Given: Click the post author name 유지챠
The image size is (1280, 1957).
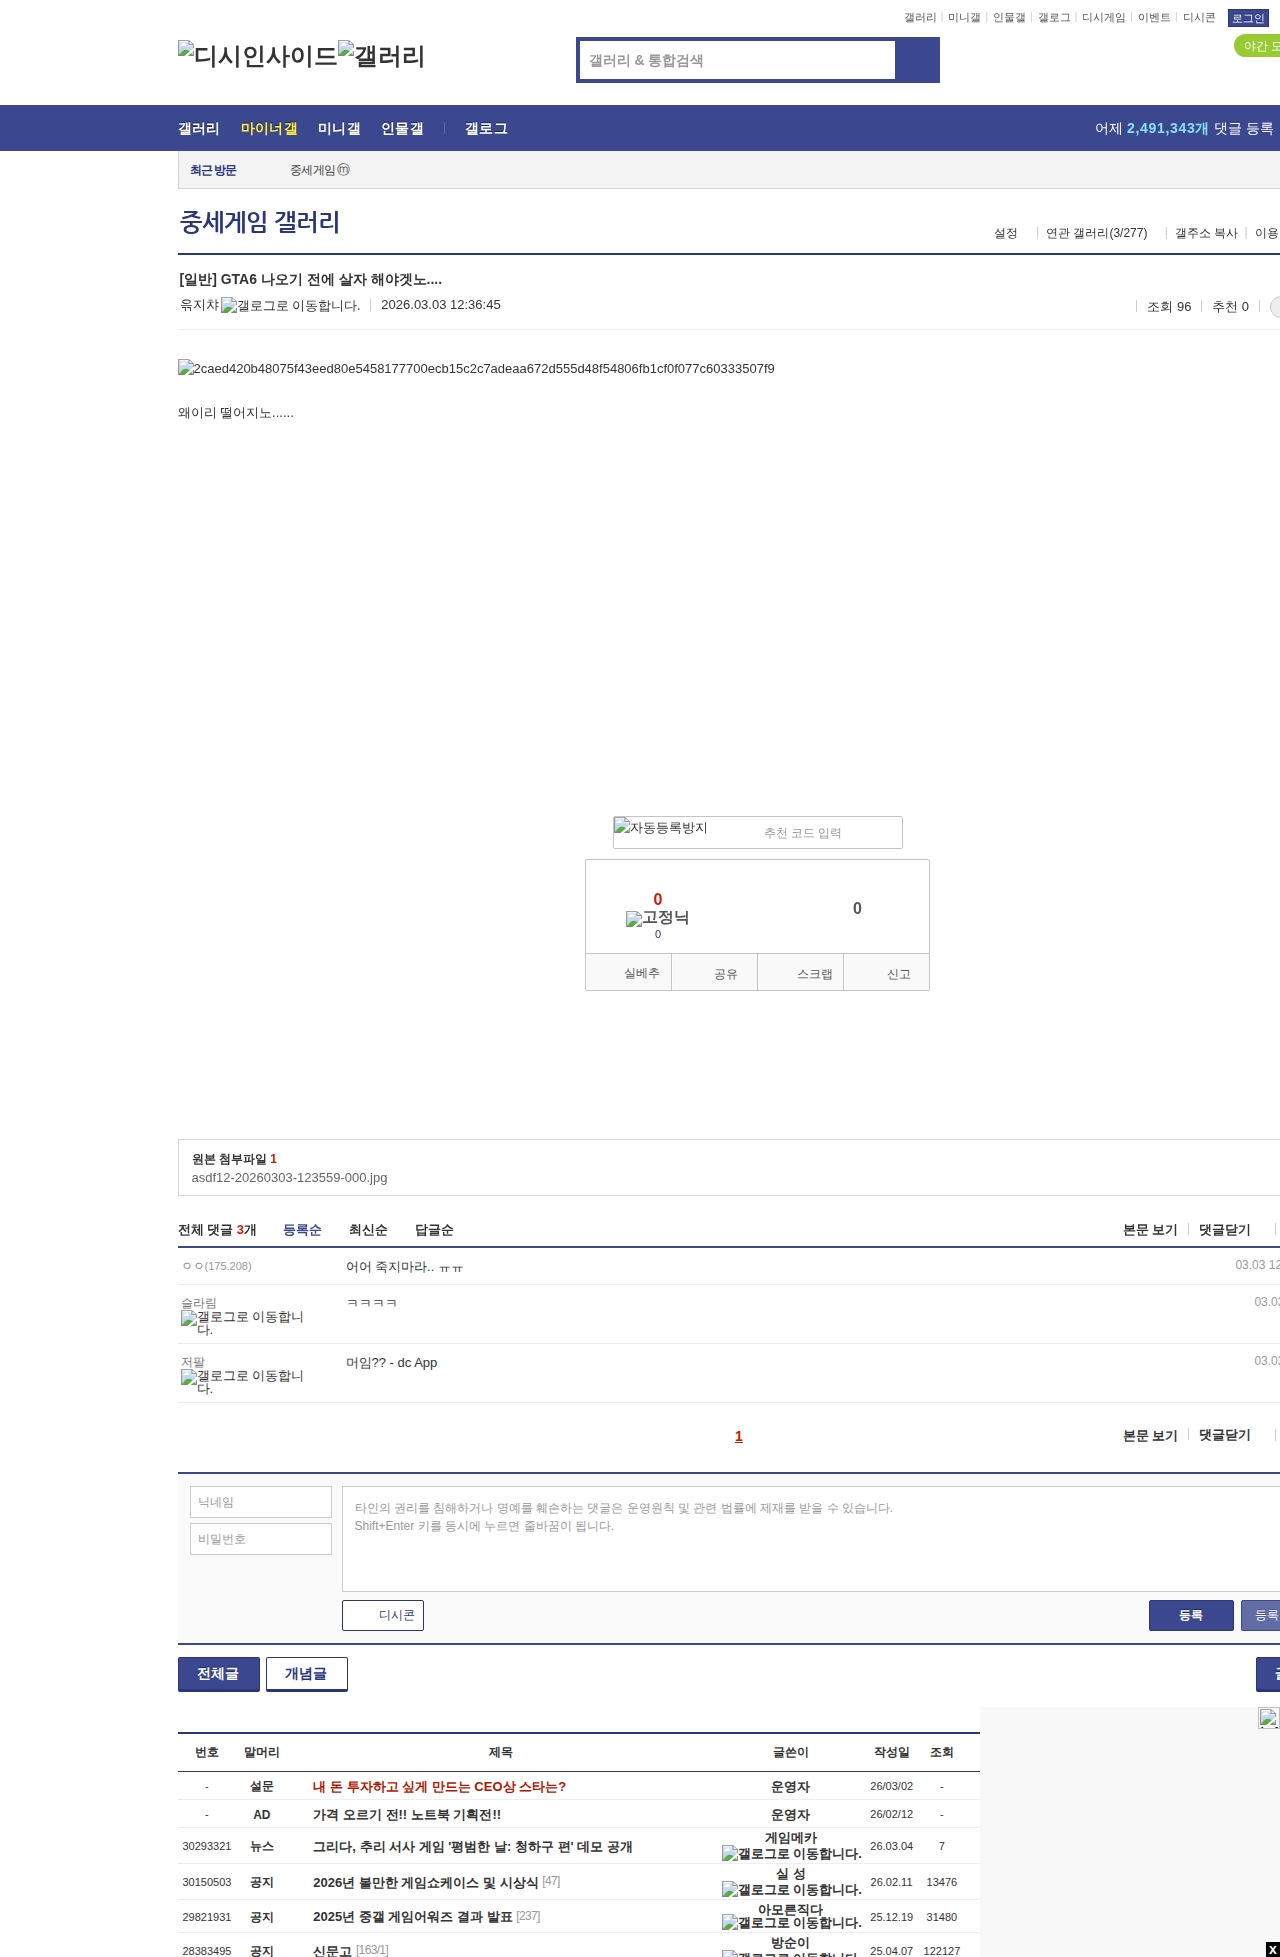Looking at the screenshot, I should pyautogui.click(x=199, y=305).
